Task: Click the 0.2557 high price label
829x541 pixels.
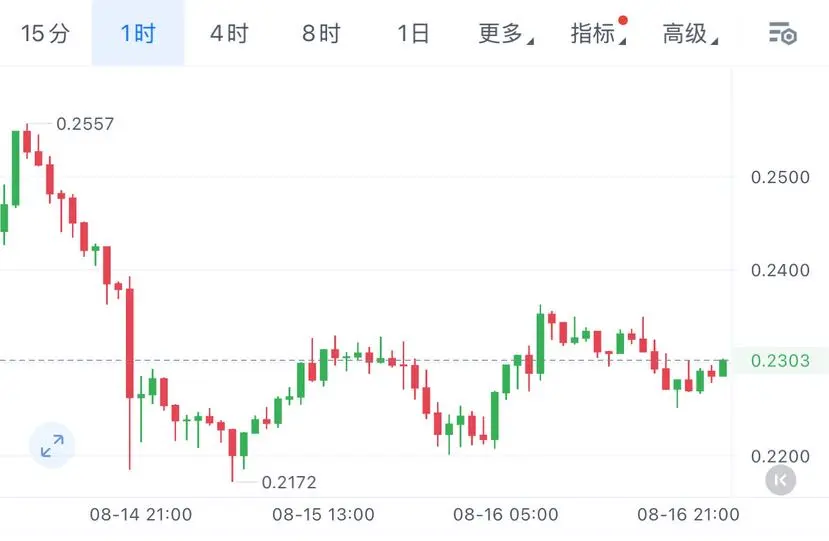Action: click(x=85, y=124)
